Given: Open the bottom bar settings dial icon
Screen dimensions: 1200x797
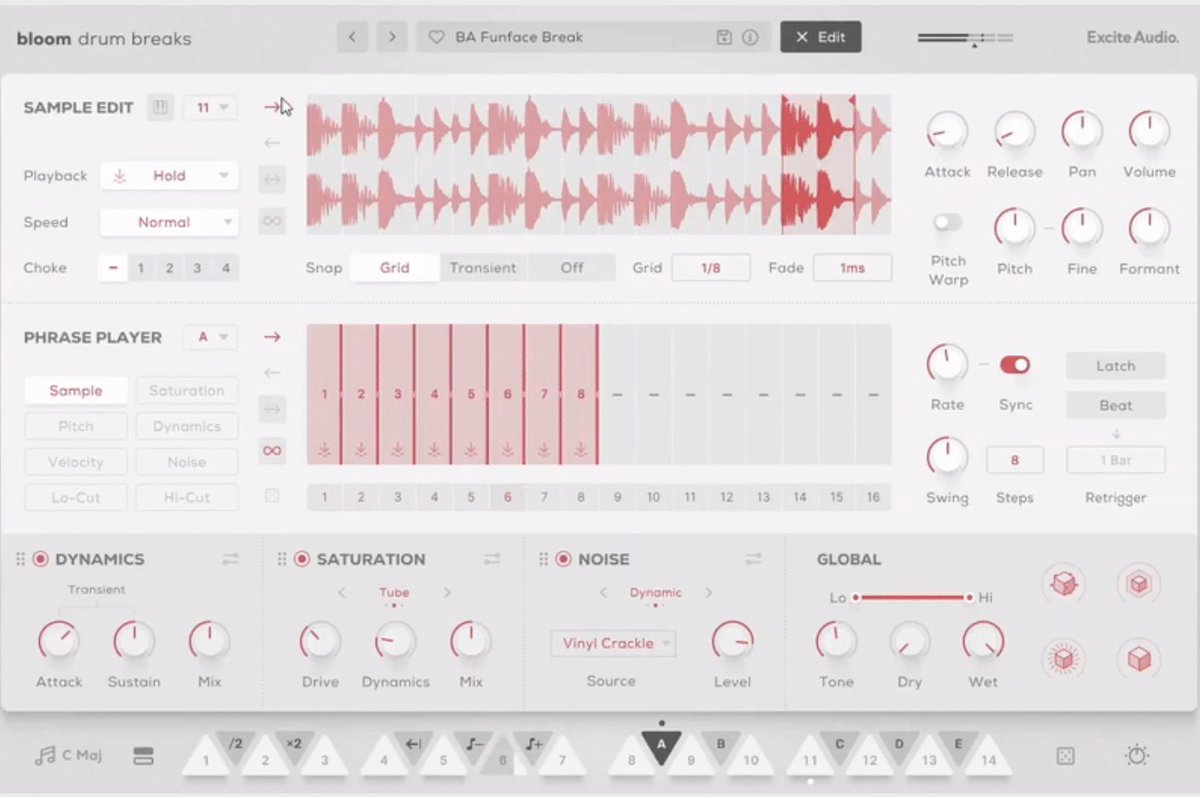Looking at the screenshot, I should (1136, 756).
